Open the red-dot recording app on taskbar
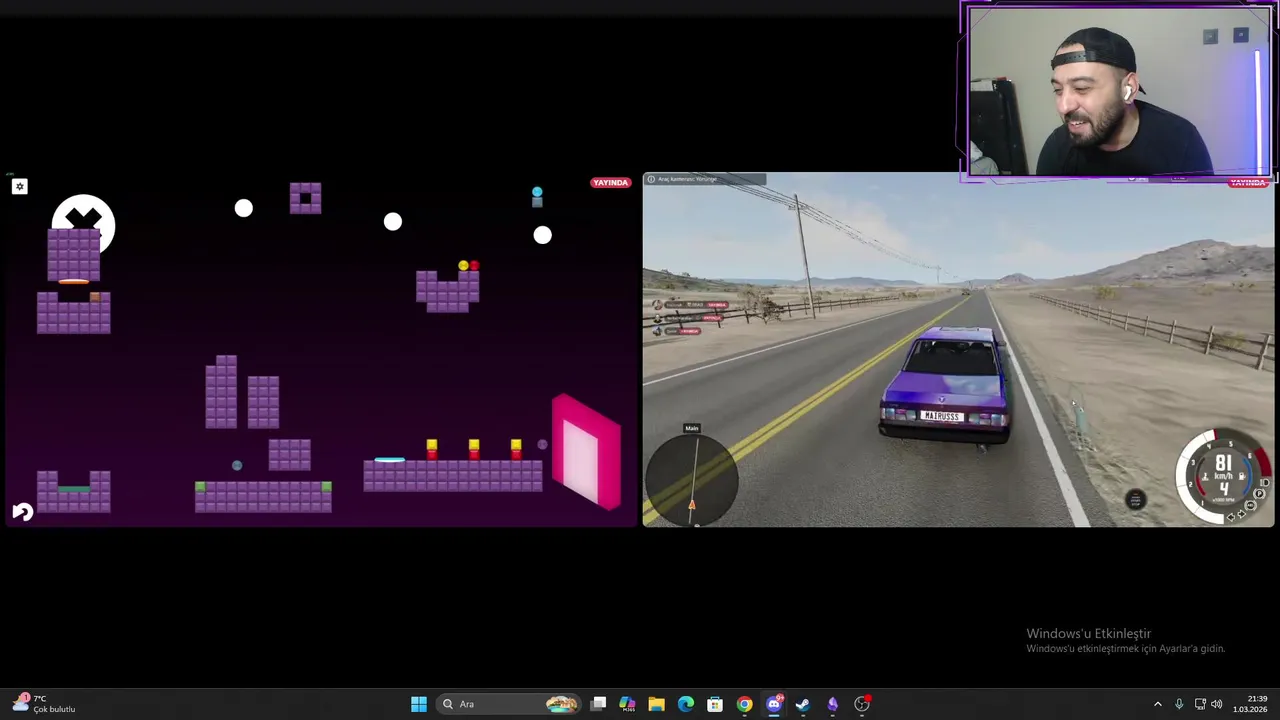Viewport: 1280px width, 720px height. click(x=862, y=704)
